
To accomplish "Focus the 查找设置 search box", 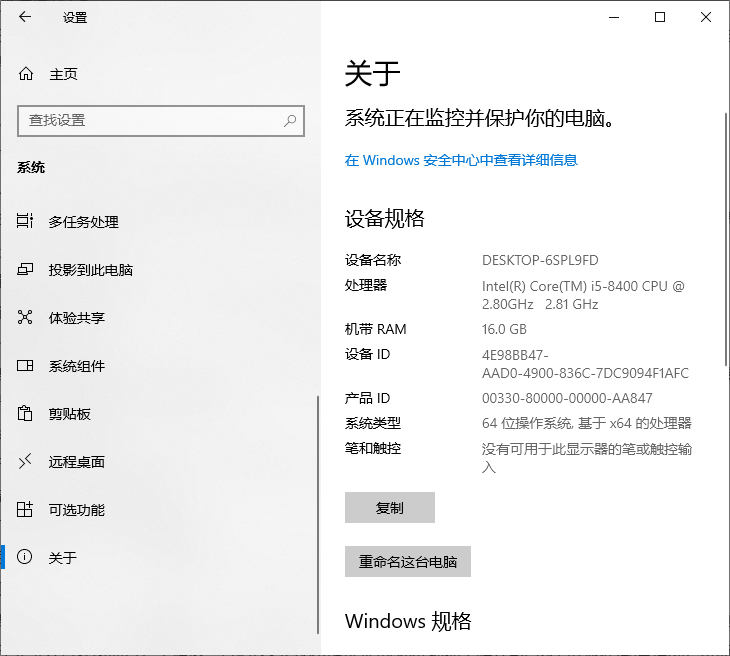I will pyautogui.click(x=150, y=120).
